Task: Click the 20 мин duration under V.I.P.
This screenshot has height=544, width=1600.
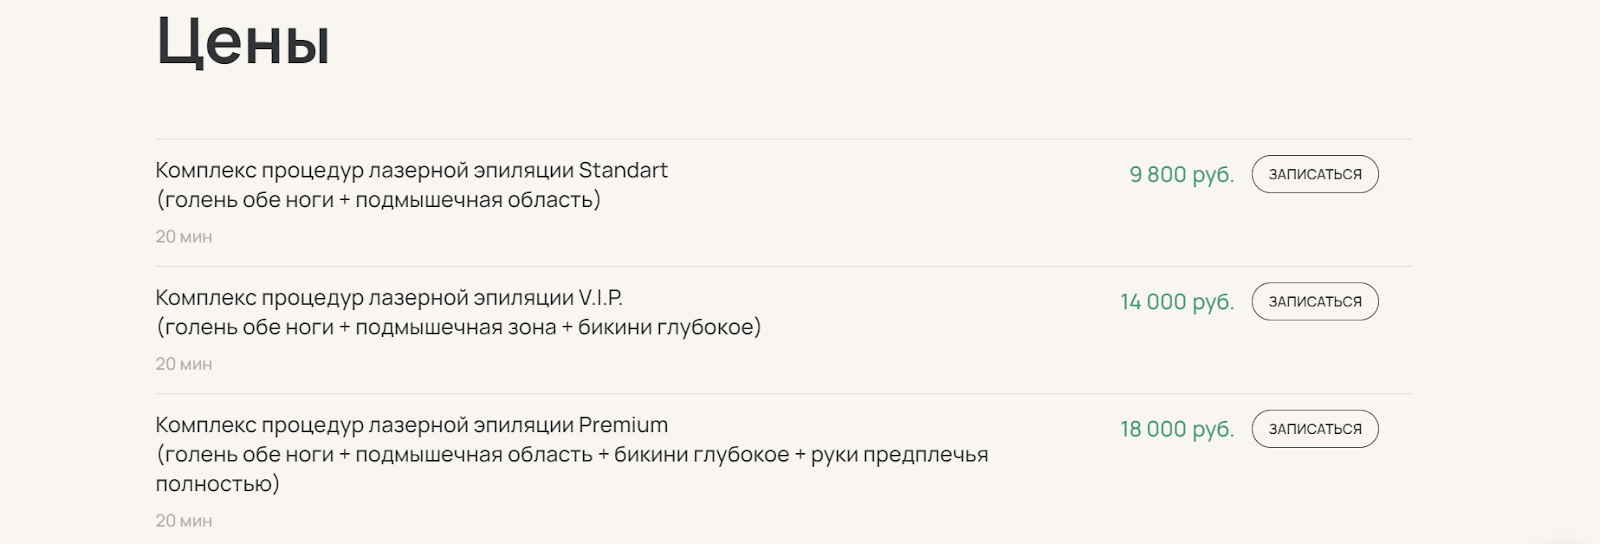Action: point(184,364)
